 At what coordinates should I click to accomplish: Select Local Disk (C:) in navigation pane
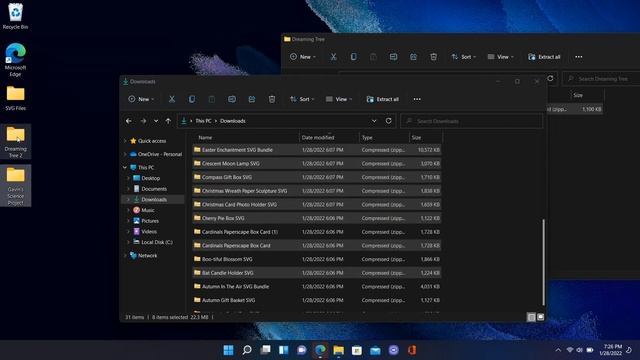click(157, 242)
